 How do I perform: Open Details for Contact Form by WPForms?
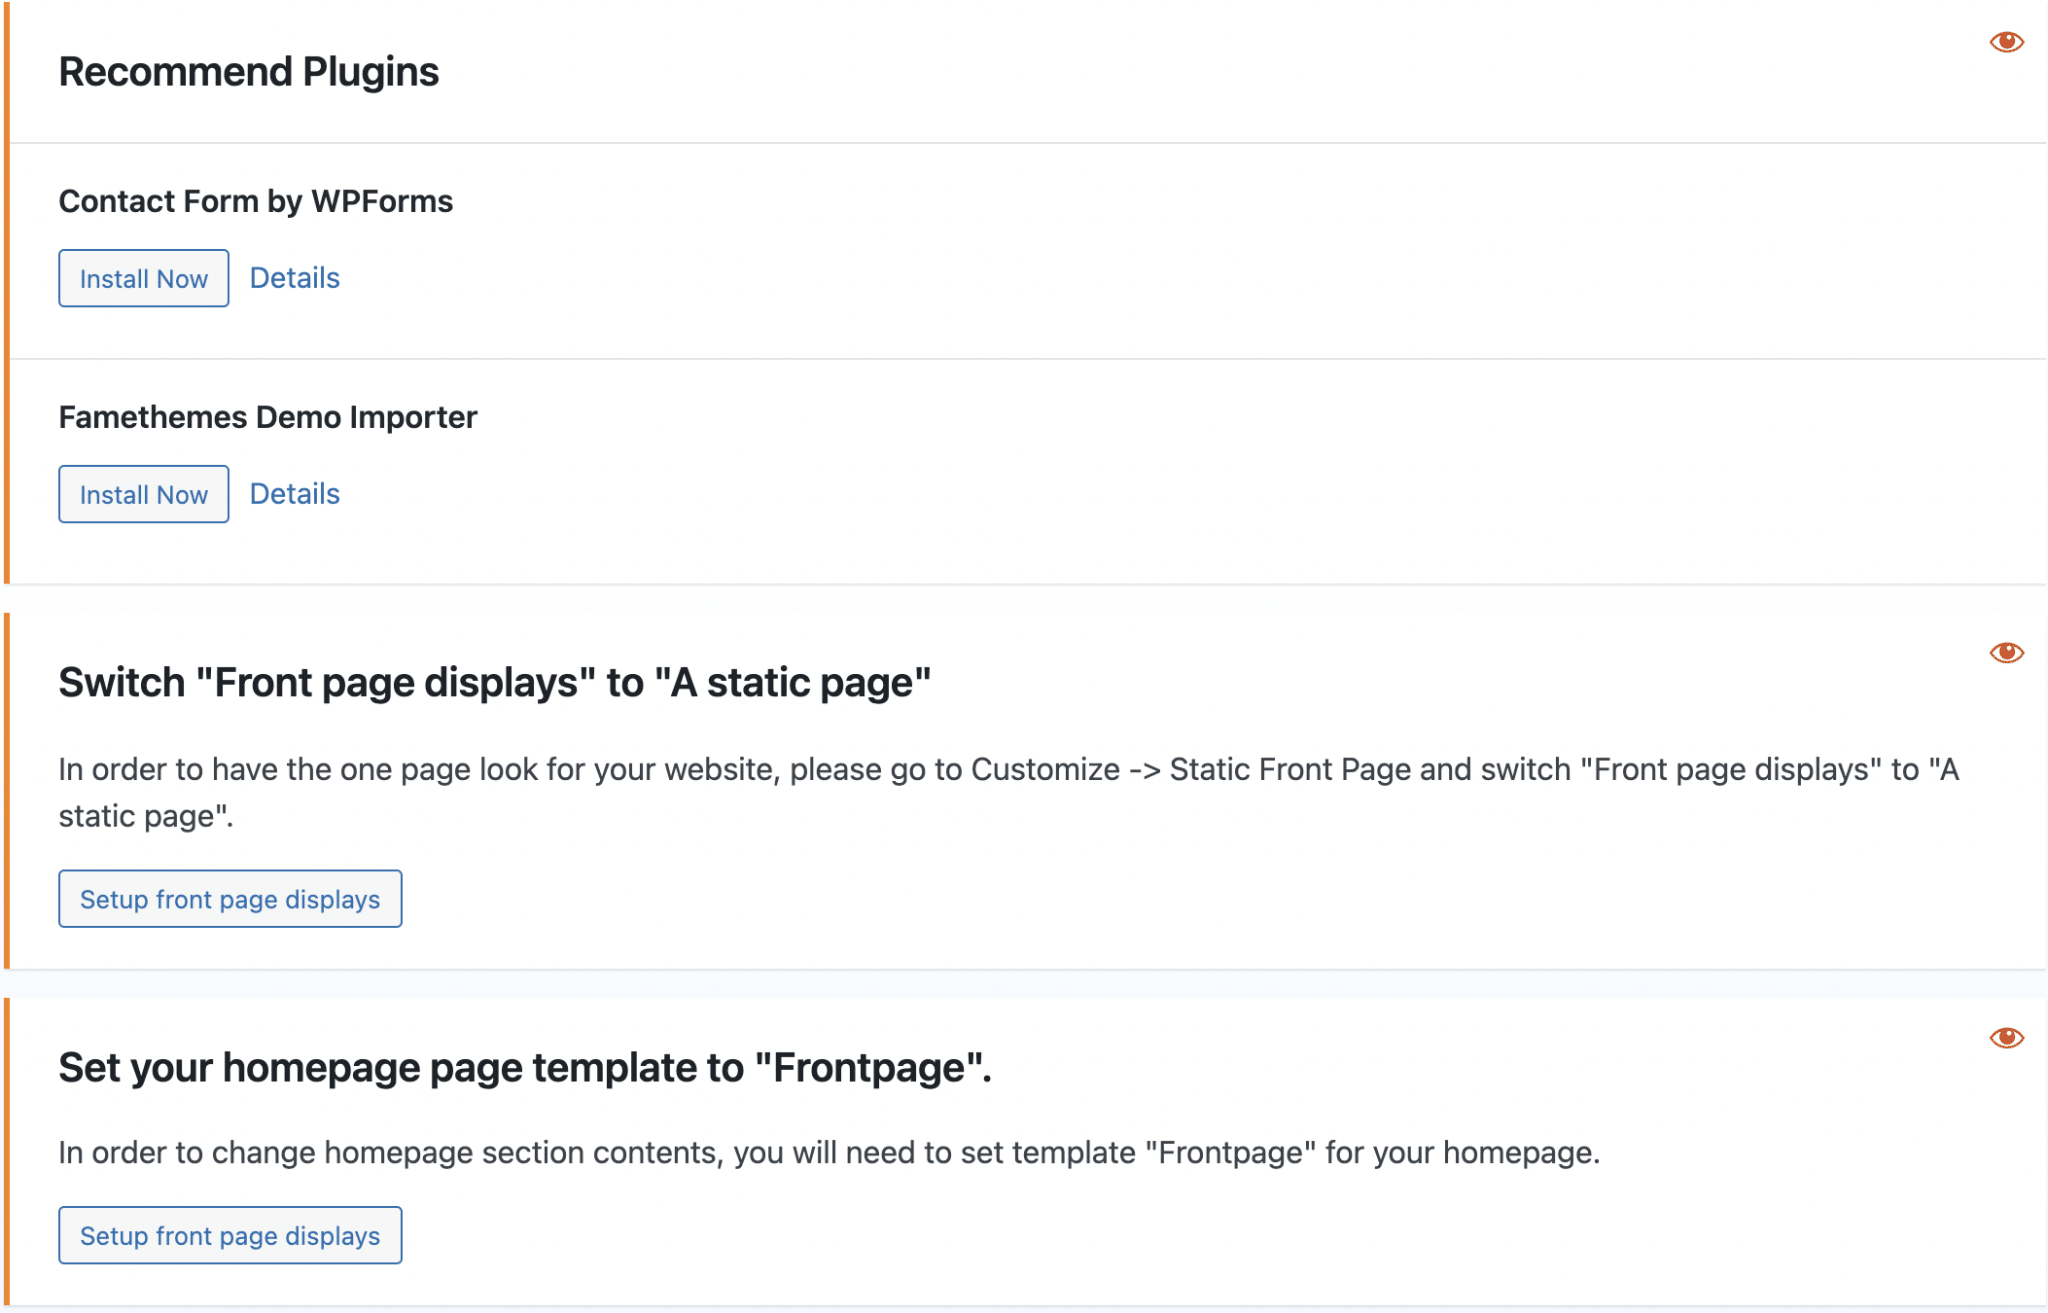click(x=294, y=278)
